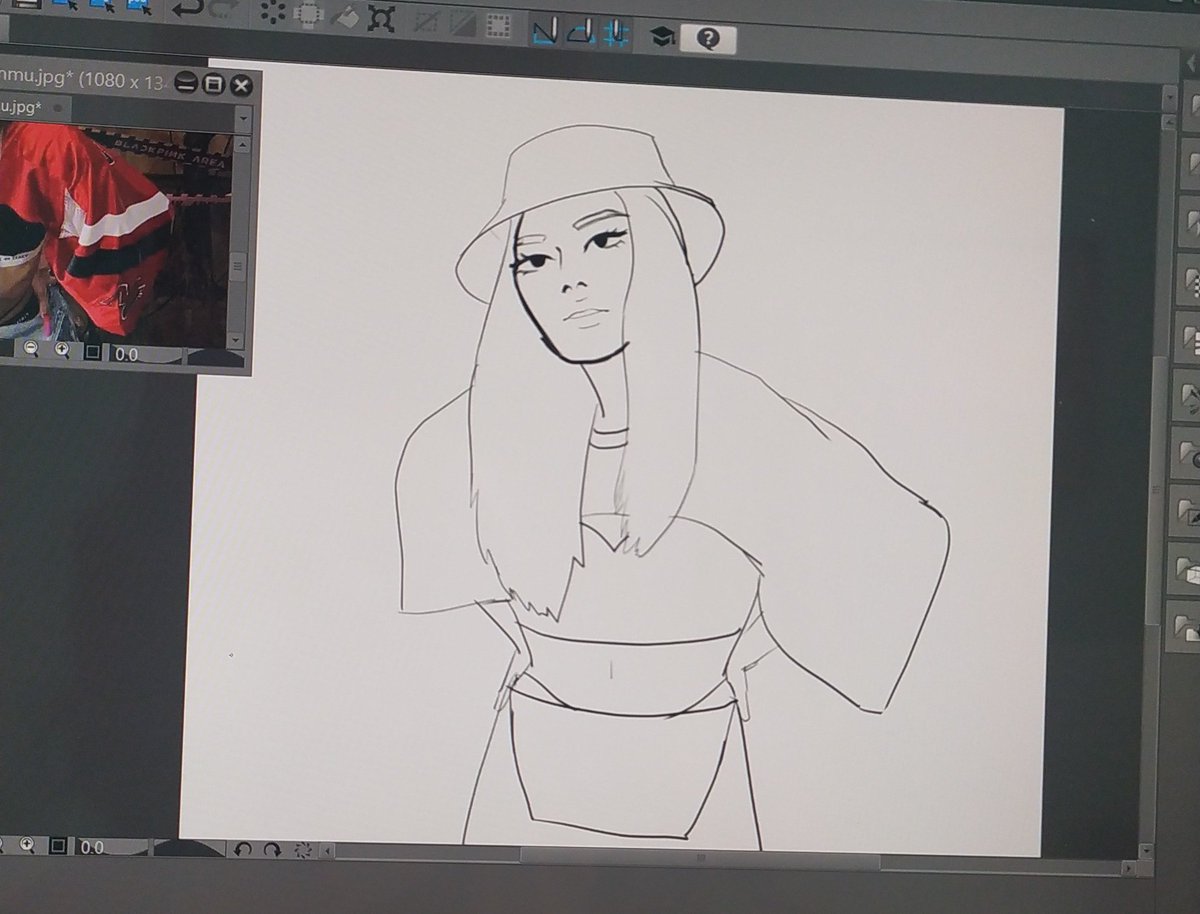Screen dimensions: 1200x914
Task: Click the crossed-arrows move icon on the toolbar
Action: tap(383, 13)
